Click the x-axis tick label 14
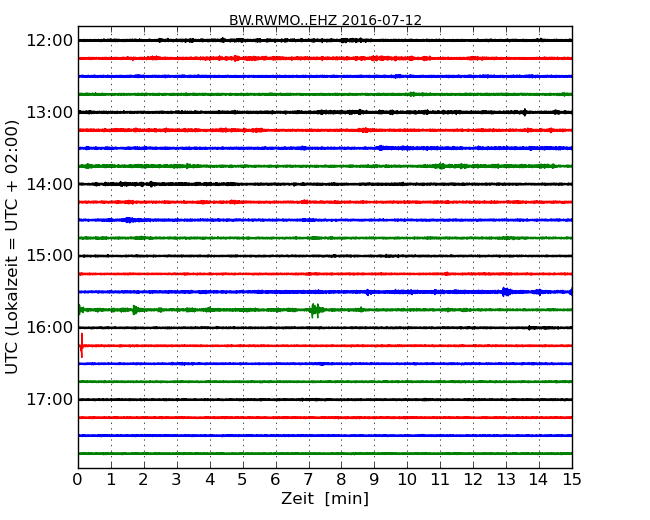 539,480
